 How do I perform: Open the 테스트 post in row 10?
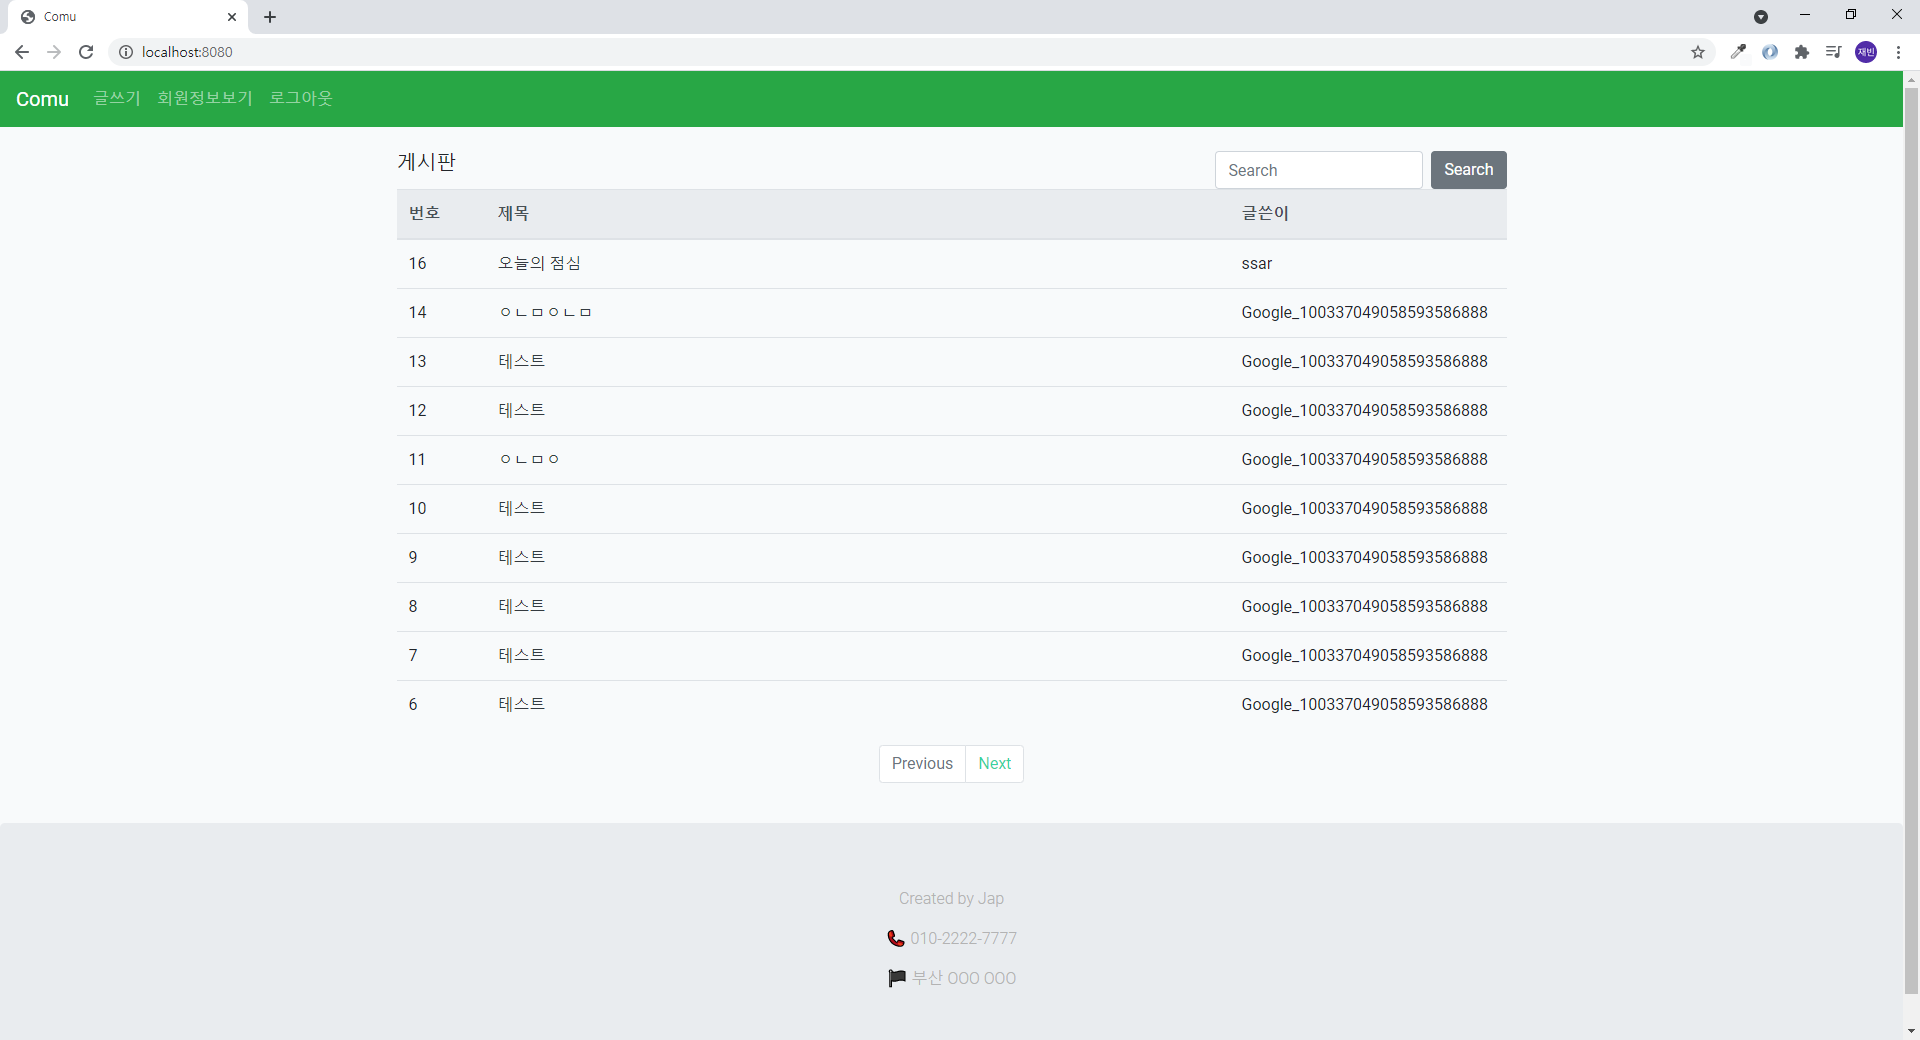(521, 508)
